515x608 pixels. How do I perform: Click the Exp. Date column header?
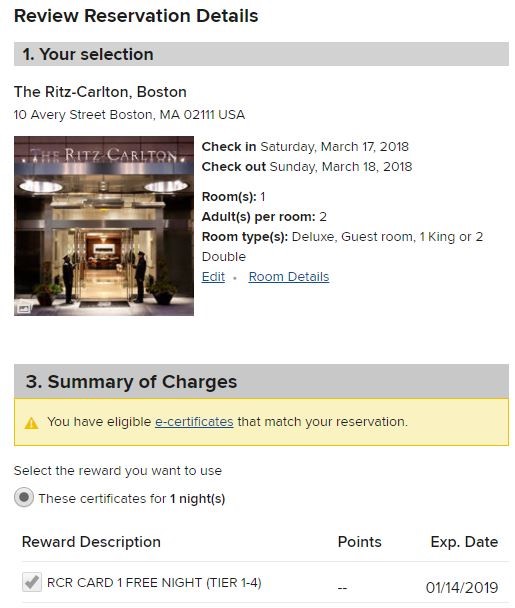(x=464, y=542)
